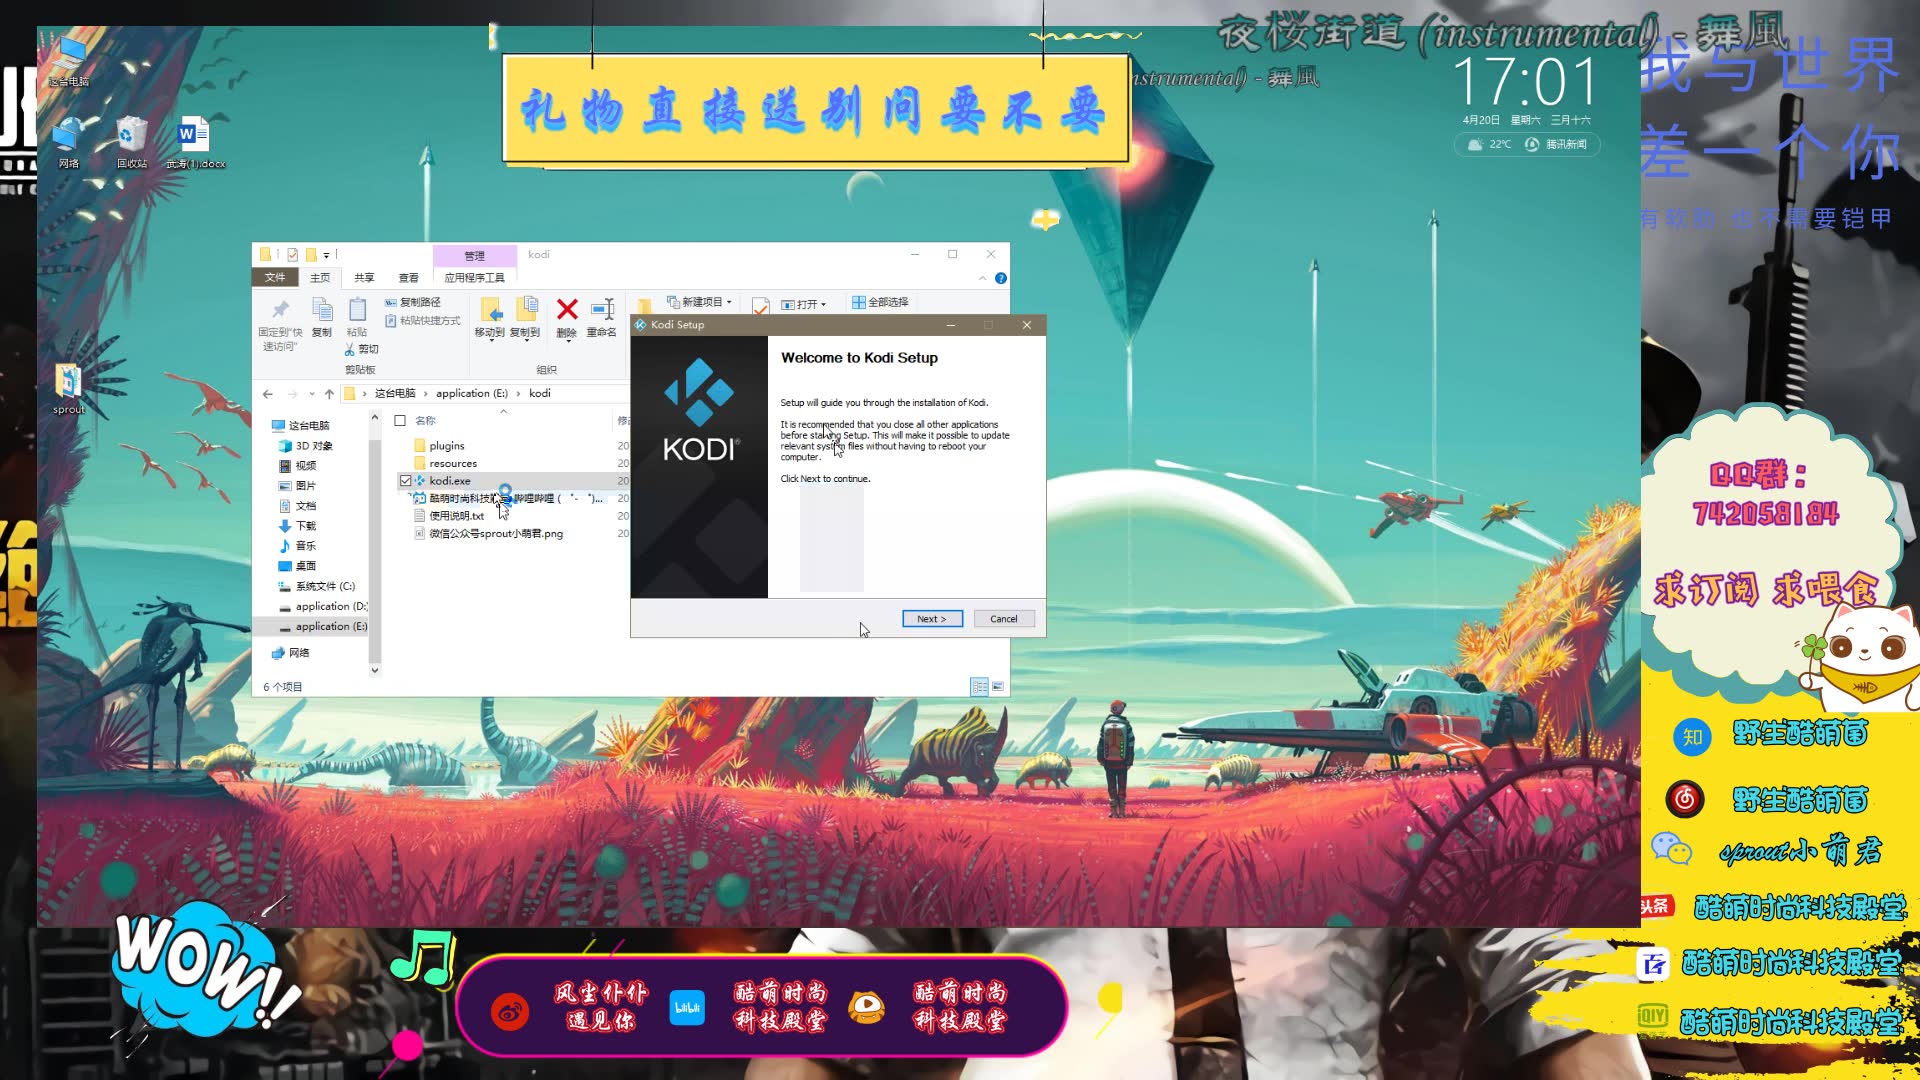Open the Recycle Bin desktop icon

[132, 135]
